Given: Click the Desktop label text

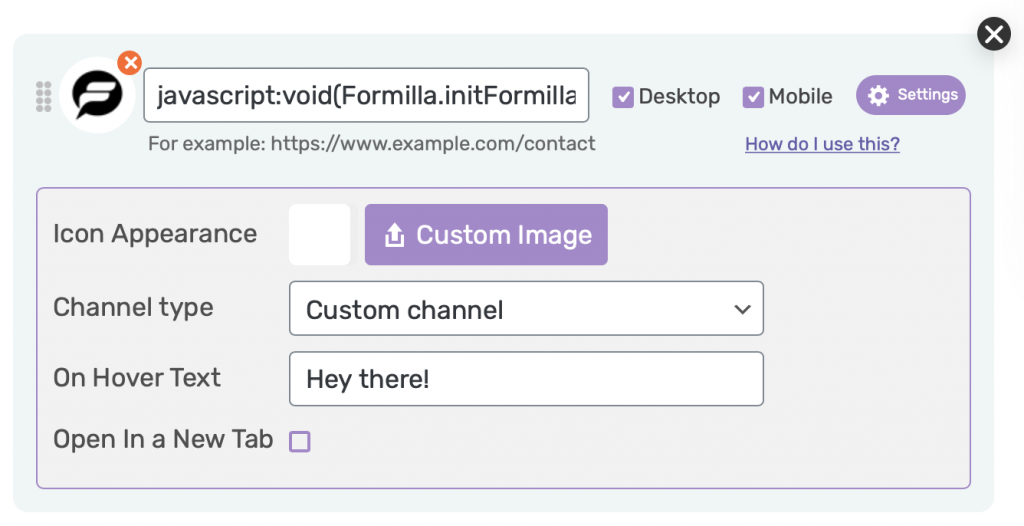Looking at the screenshot, I should click(x=679, y=97).
